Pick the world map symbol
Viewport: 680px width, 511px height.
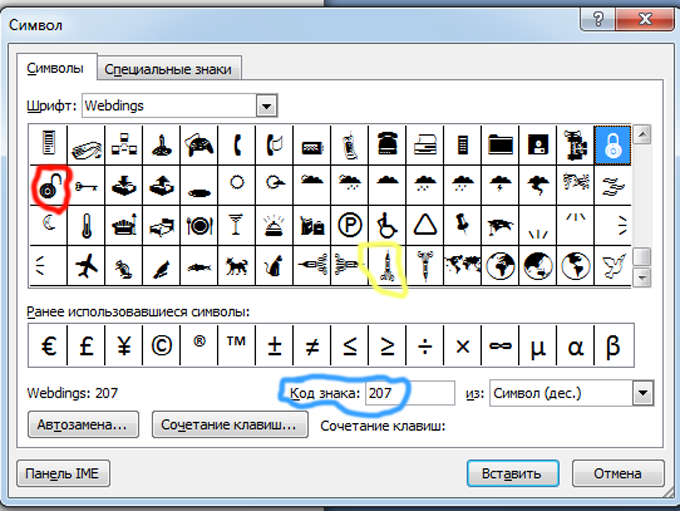point(462,265)
